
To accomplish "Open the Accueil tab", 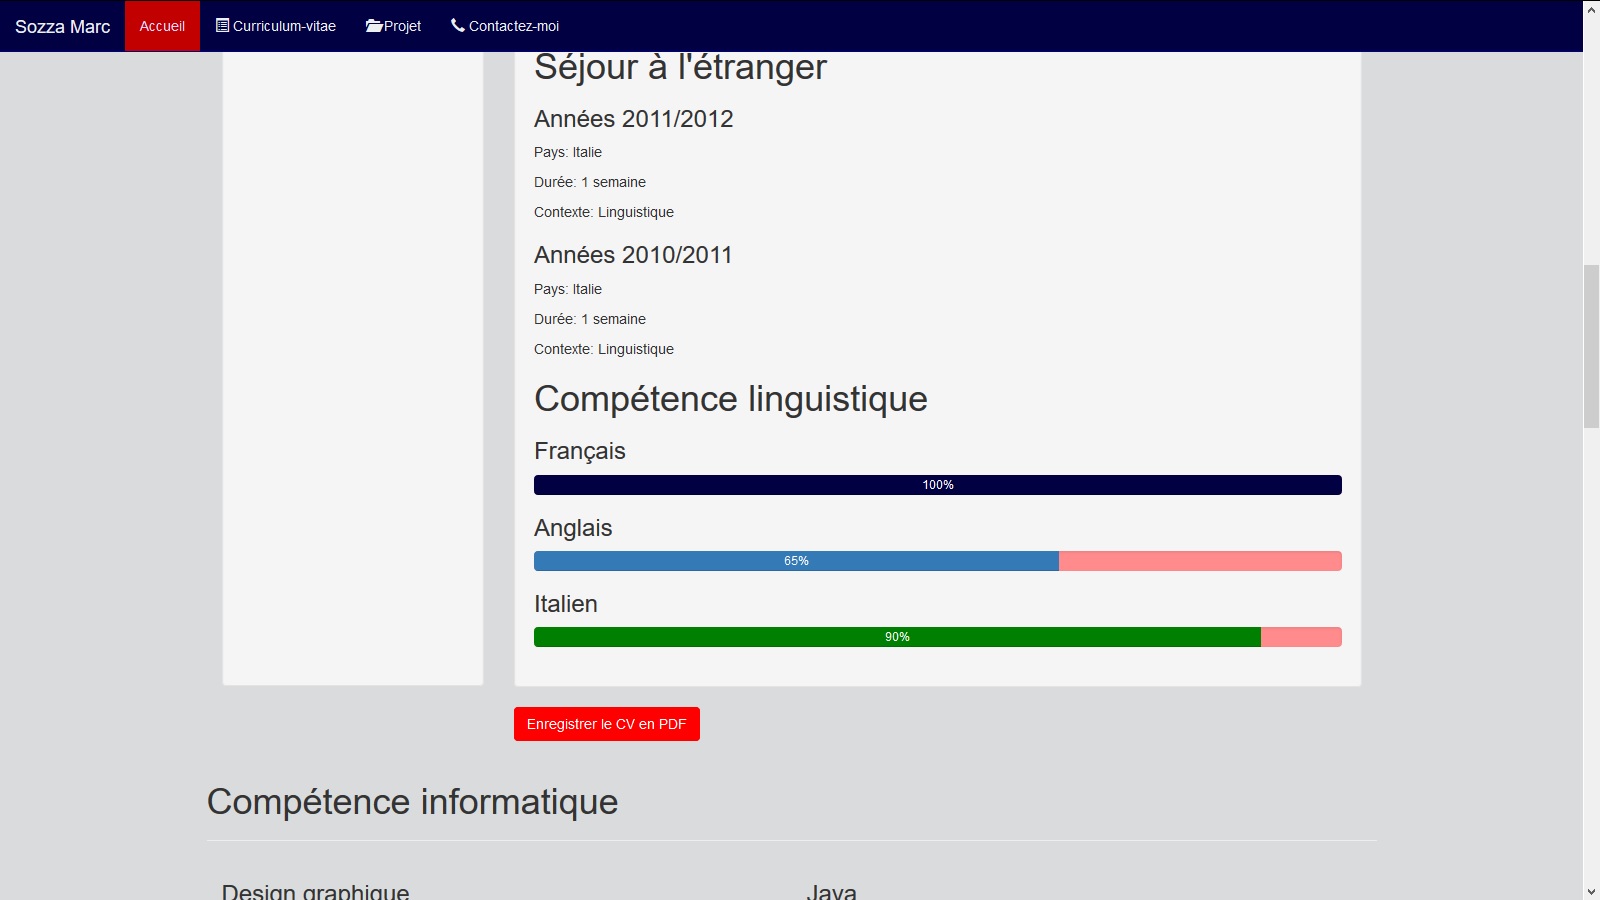I will coord(162,26).
